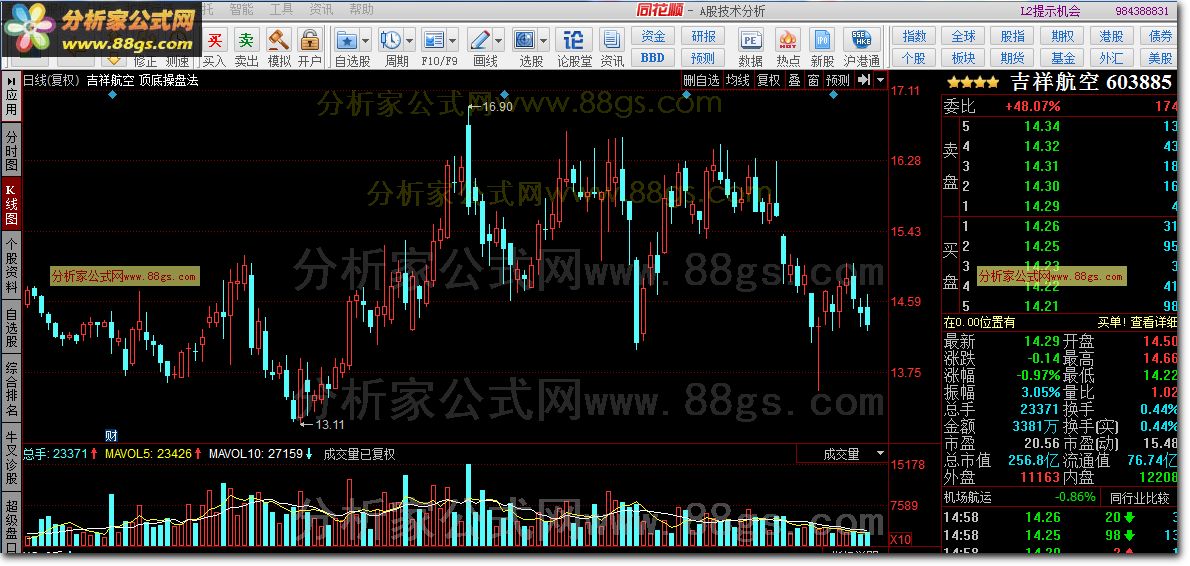The width and height of the screenshot is (1190, 566).
Task: Expand the F10/F9 dropdown arrow
Action: click(453, 39)
